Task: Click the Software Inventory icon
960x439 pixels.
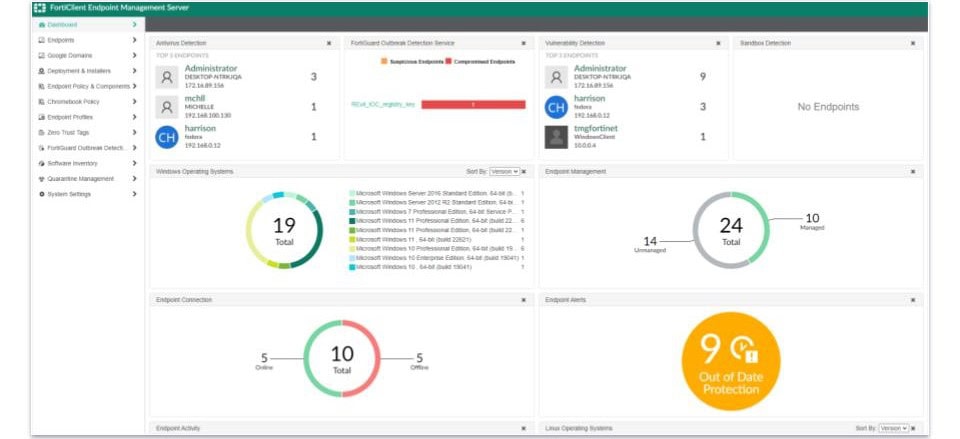Action: click(x=42, y=163)
